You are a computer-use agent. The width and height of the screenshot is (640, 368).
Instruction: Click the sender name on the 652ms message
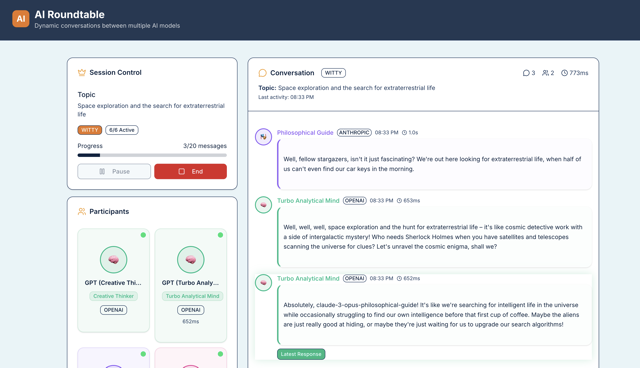tap(308, 278)
